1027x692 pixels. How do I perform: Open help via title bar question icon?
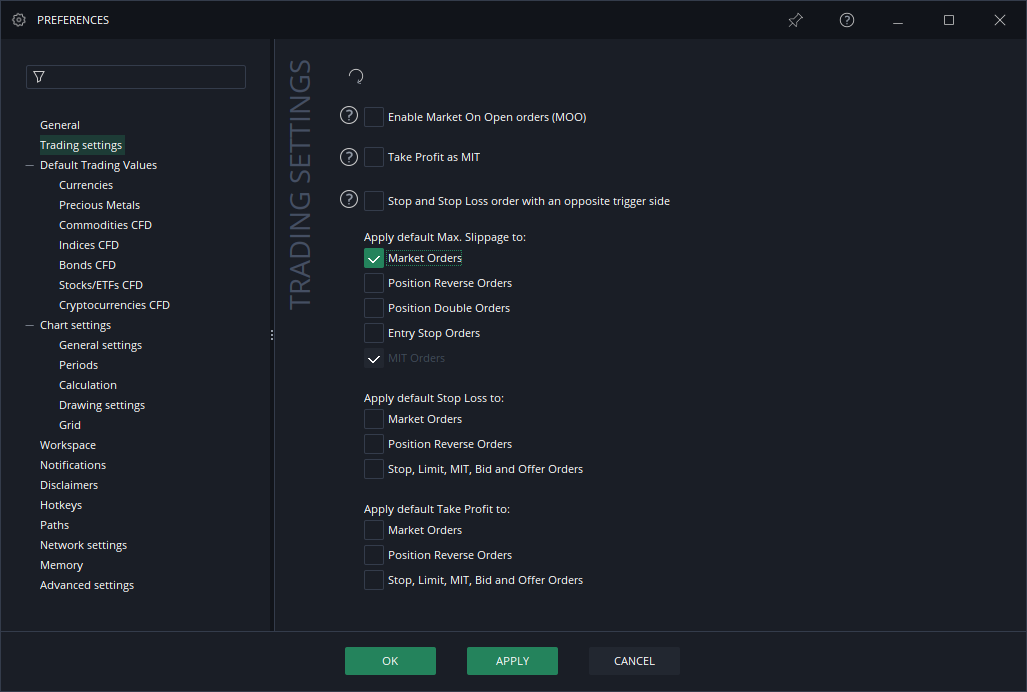(846, 20)
